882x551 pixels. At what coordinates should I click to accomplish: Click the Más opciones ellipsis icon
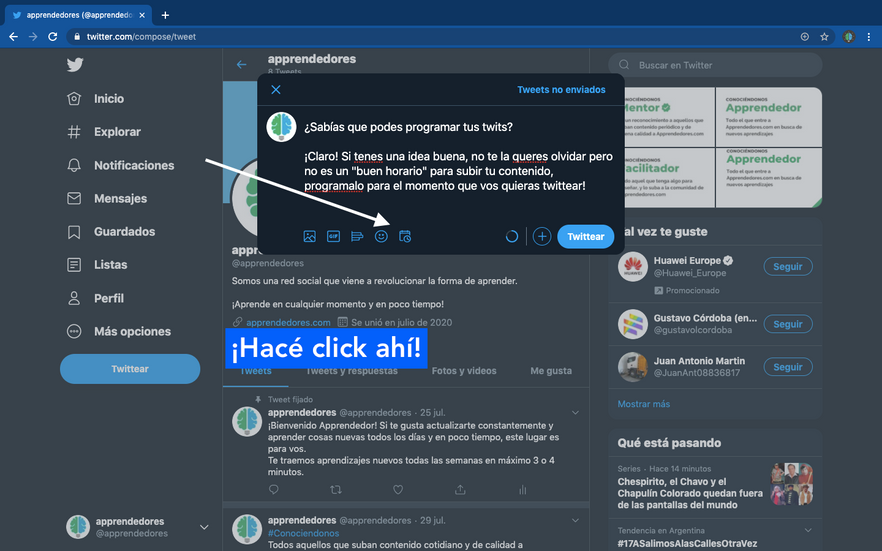point(74,331)
